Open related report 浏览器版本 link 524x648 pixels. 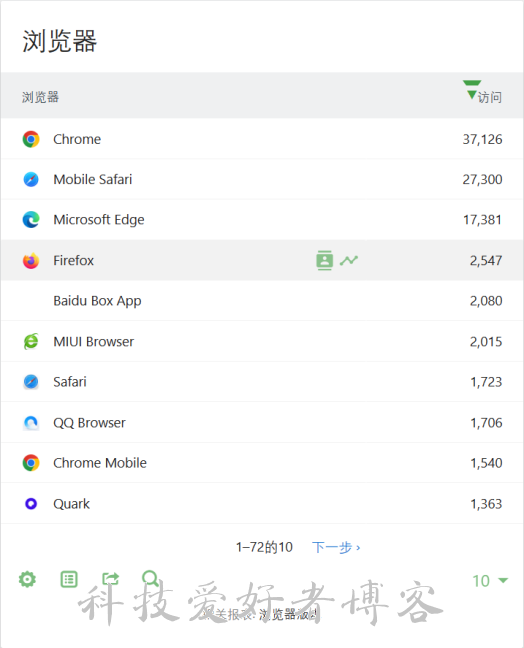(x=289, y=615)
